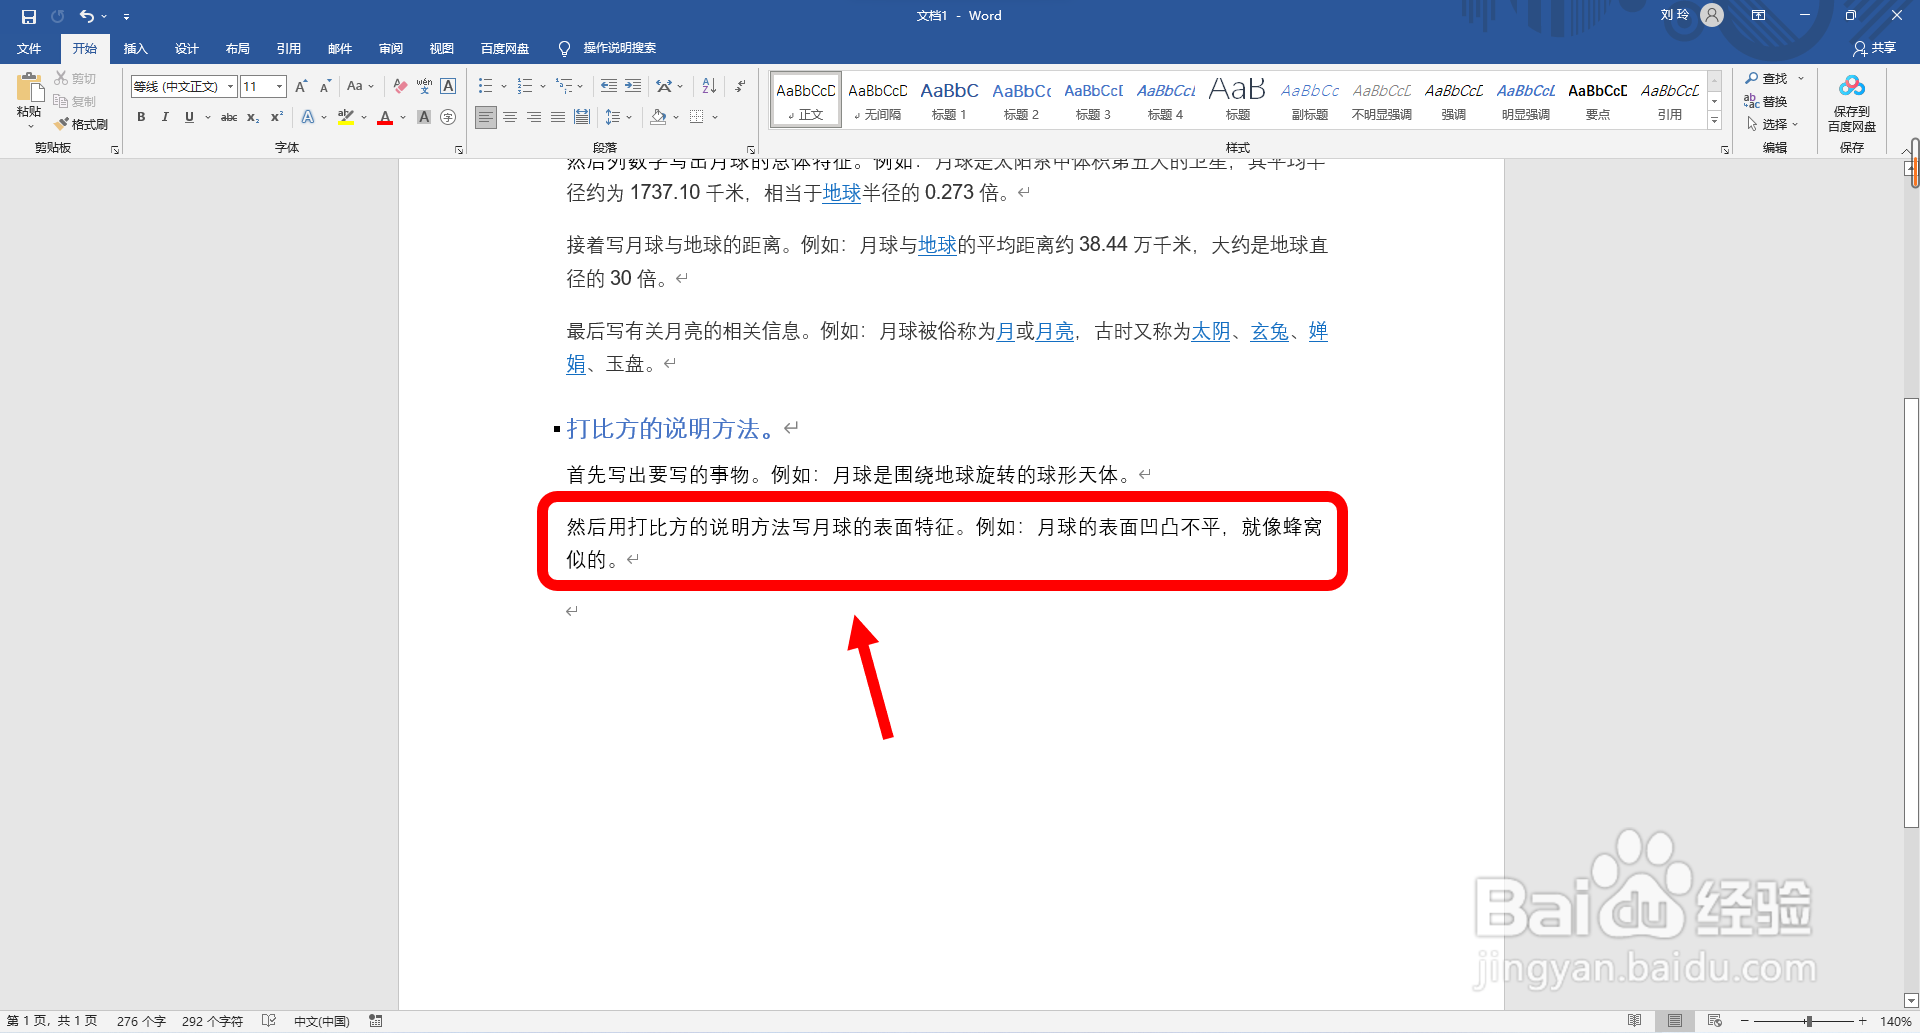Open the 百度网盘 ribbon tab
This screenshot has height=1033, width=1920.
click(x=504, y=48)
